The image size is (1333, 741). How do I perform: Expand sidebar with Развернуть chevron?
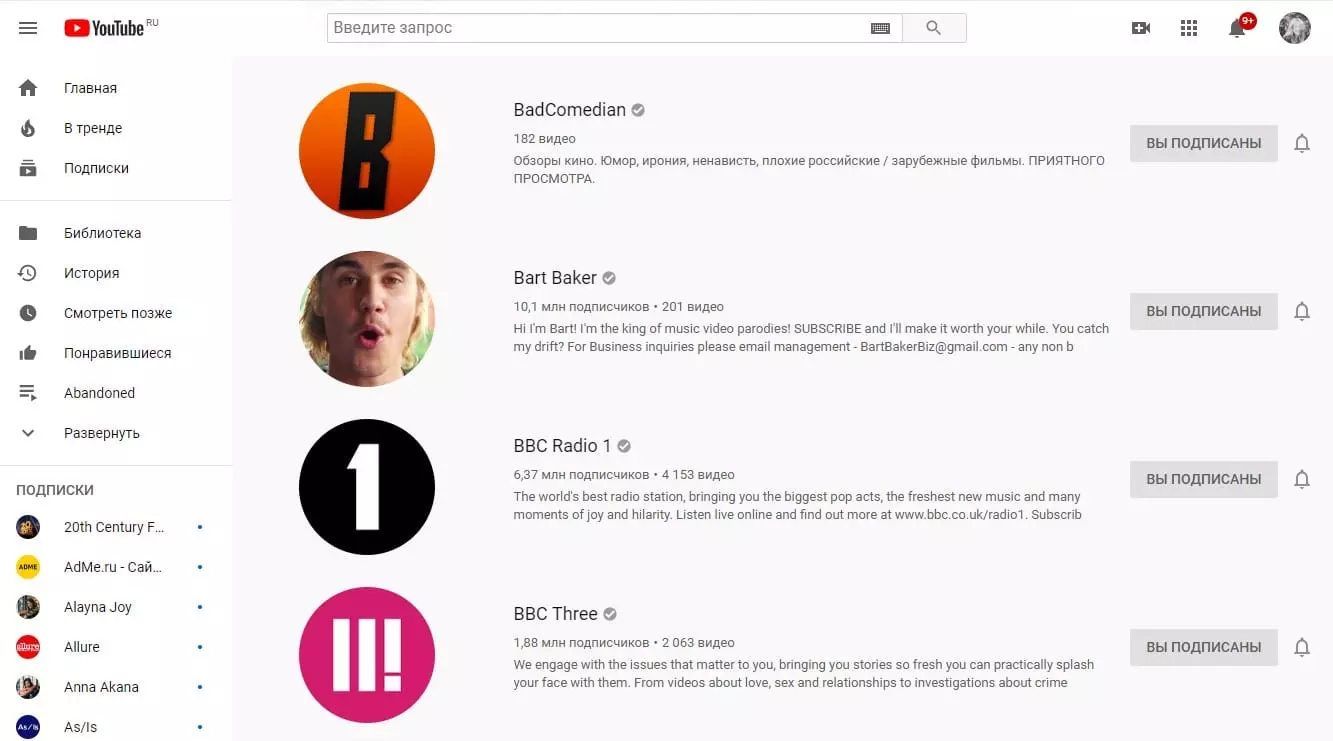pos(28,433)
